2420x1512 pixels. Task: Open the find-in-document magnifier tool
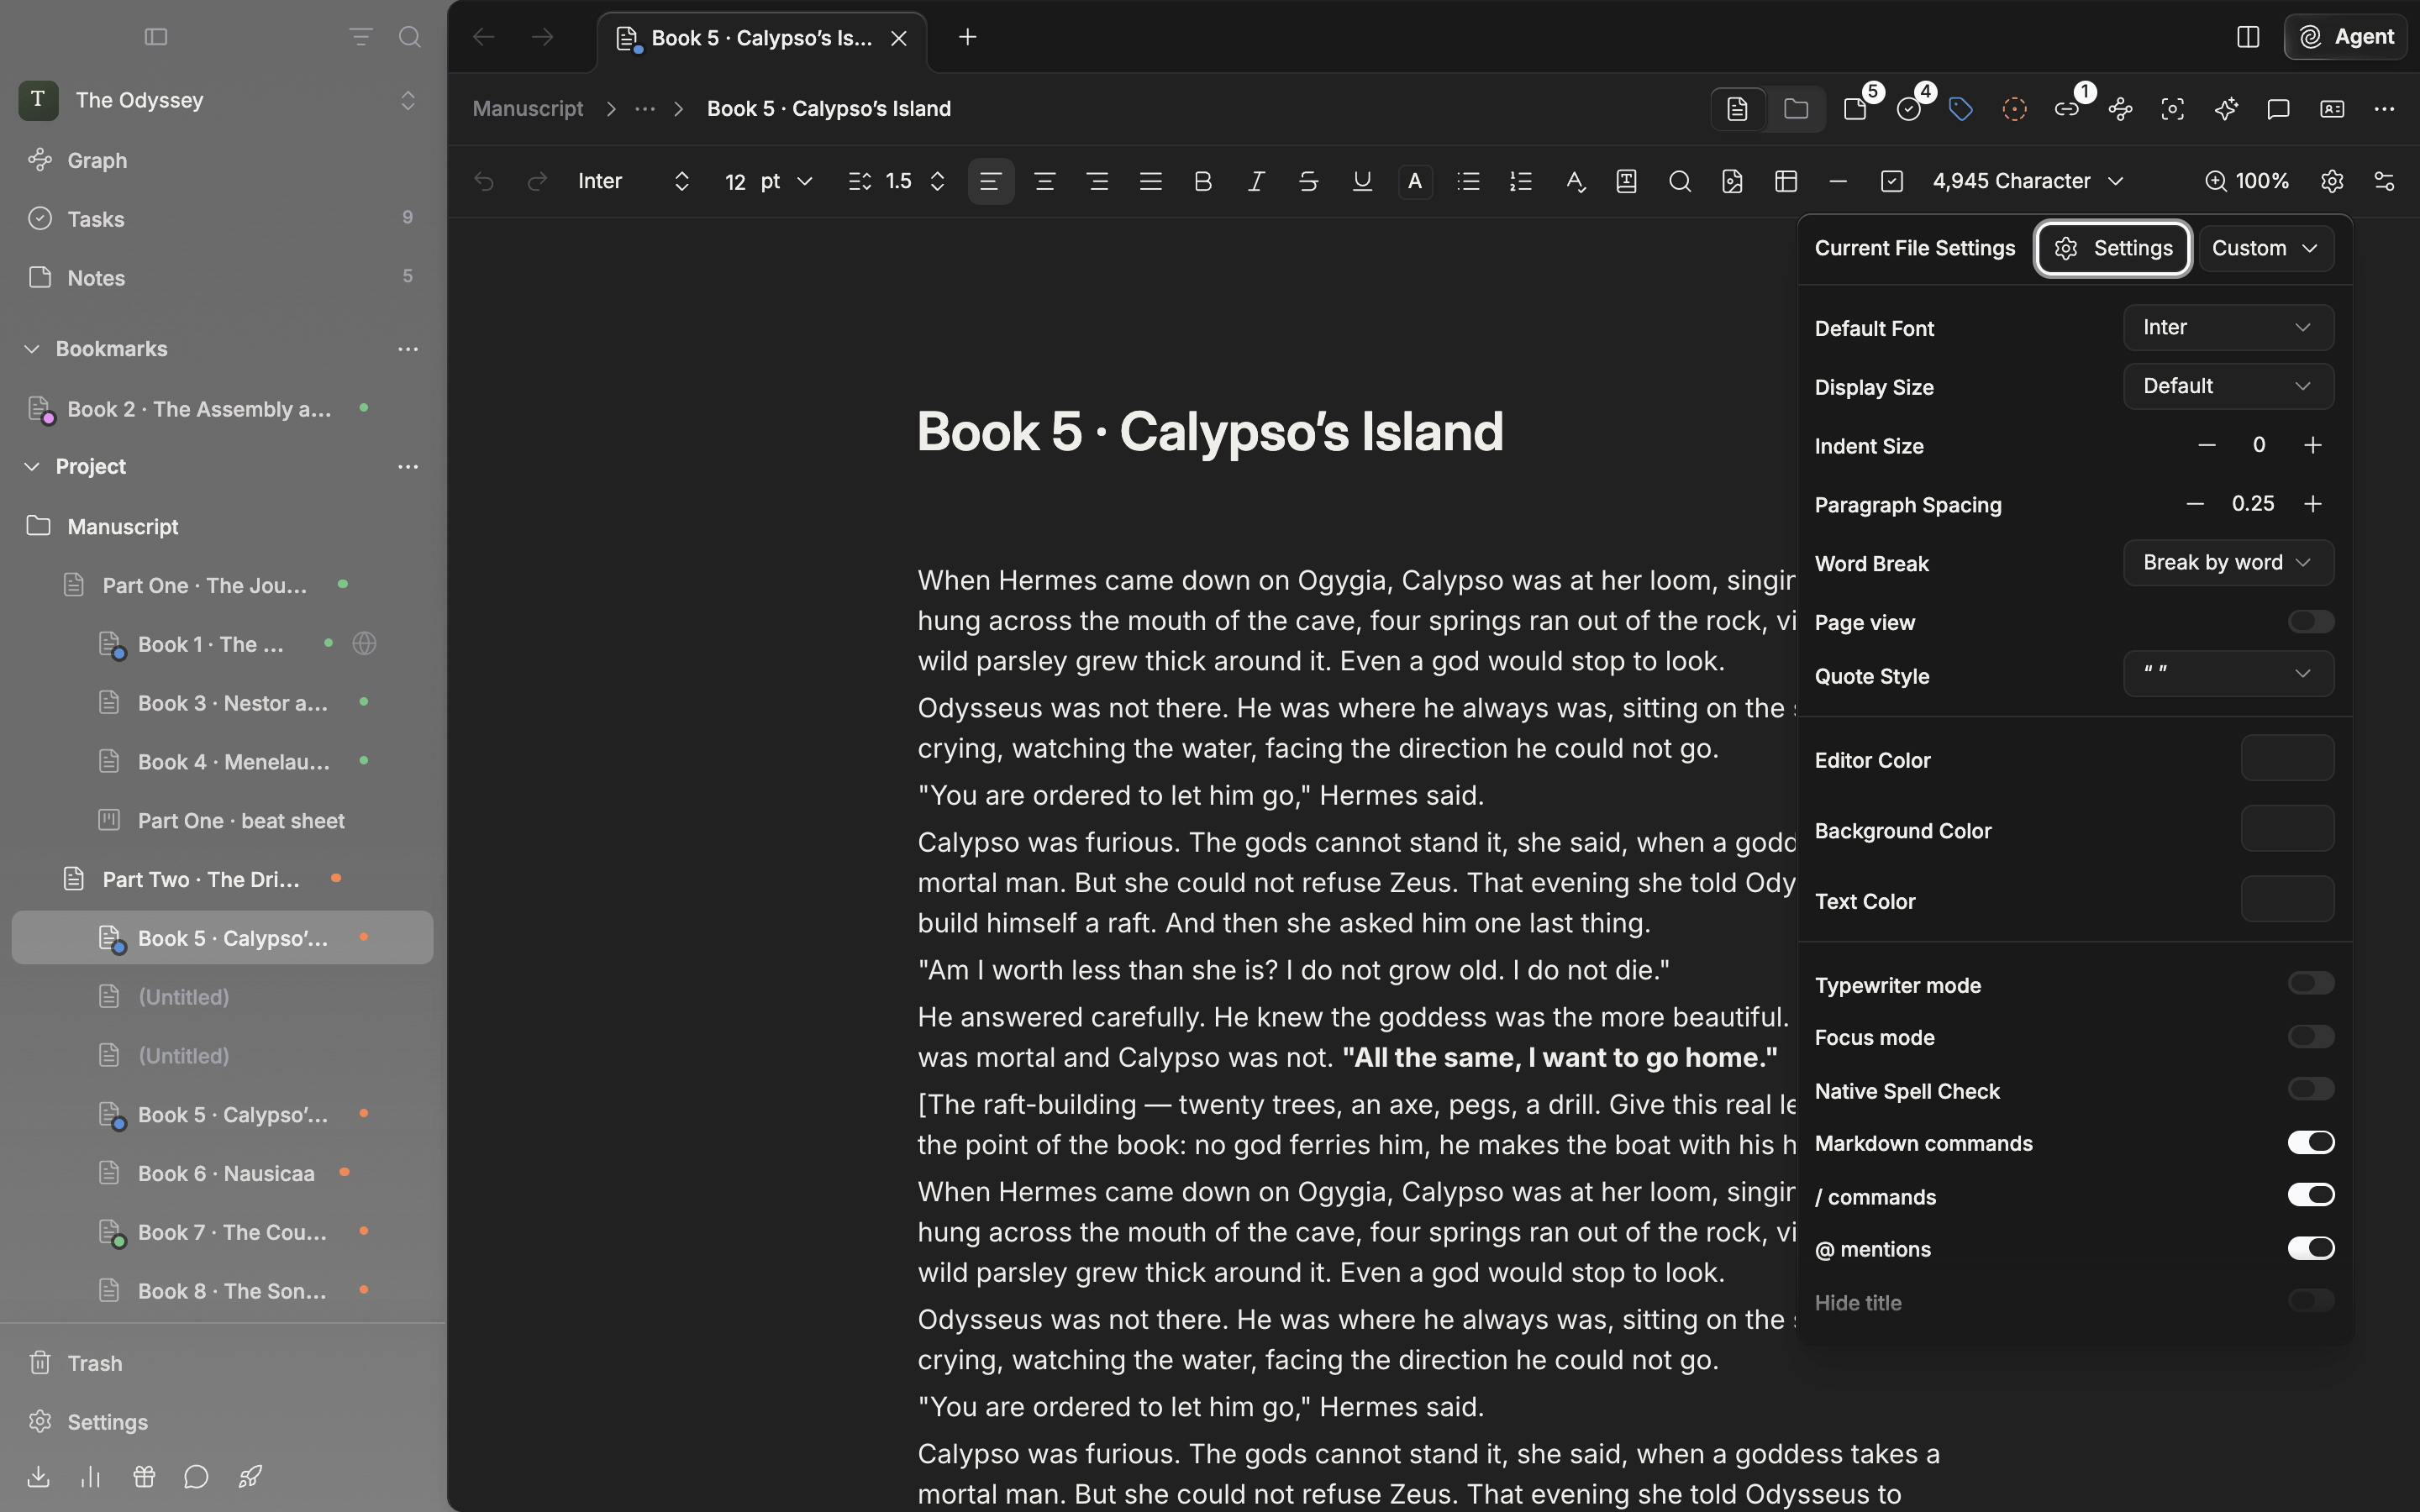tap(1680, 181)
